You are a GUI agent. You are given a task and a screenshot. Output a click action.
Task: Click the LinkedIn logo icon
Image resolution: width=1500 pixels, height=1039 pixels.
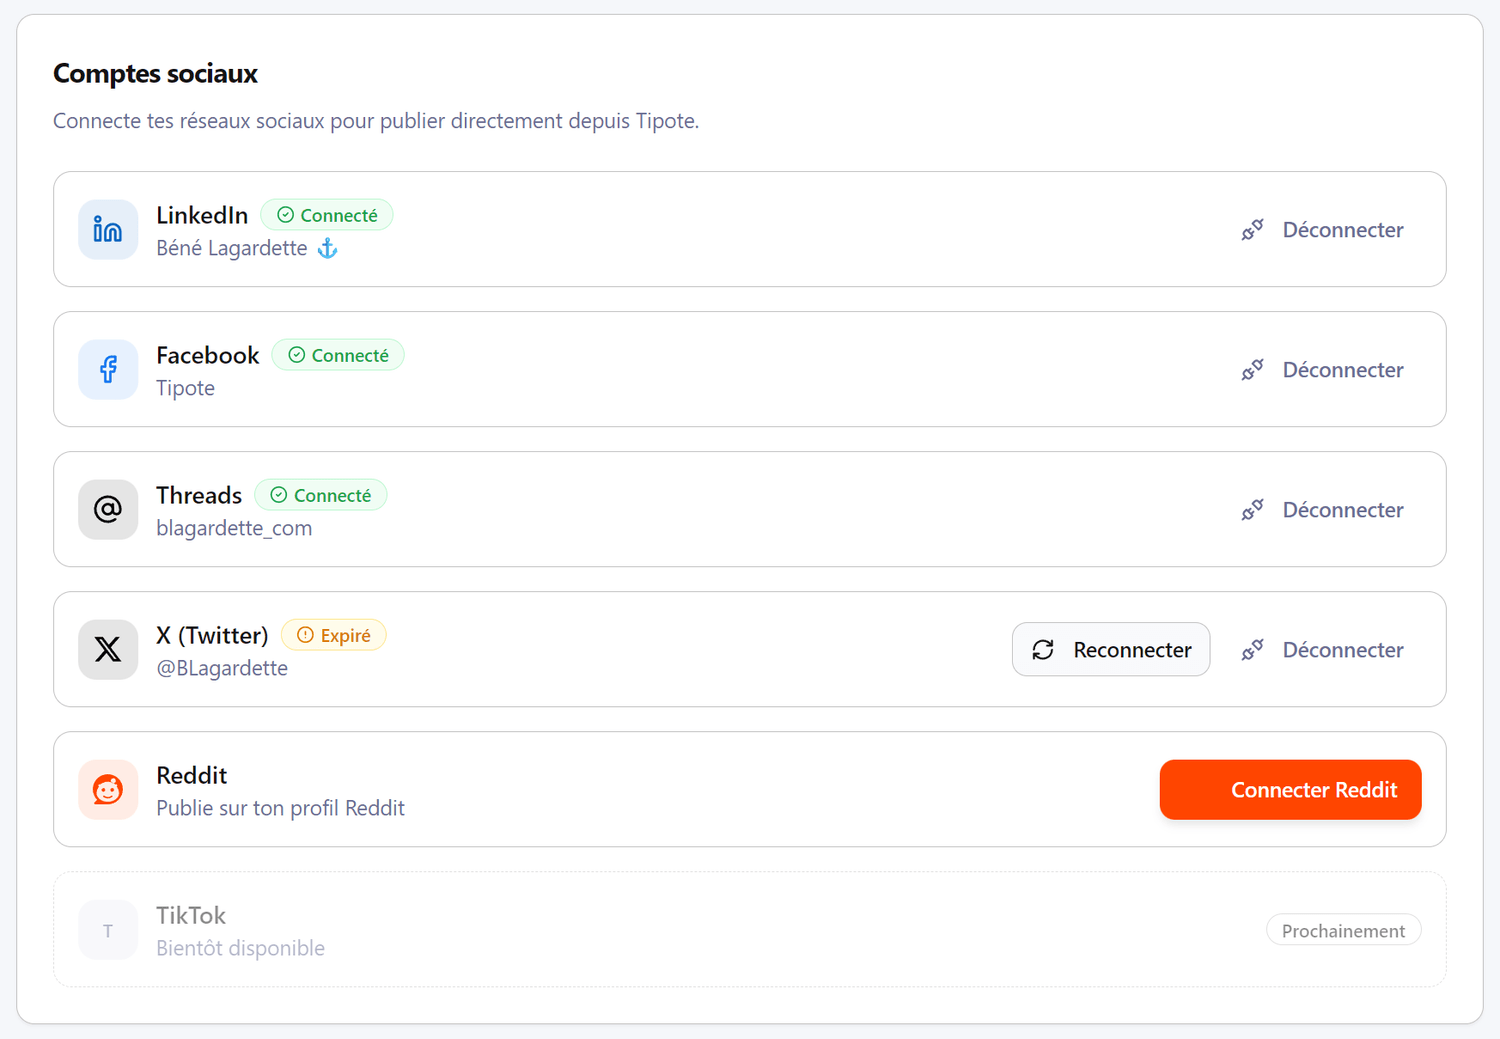[x=108, y=230]
